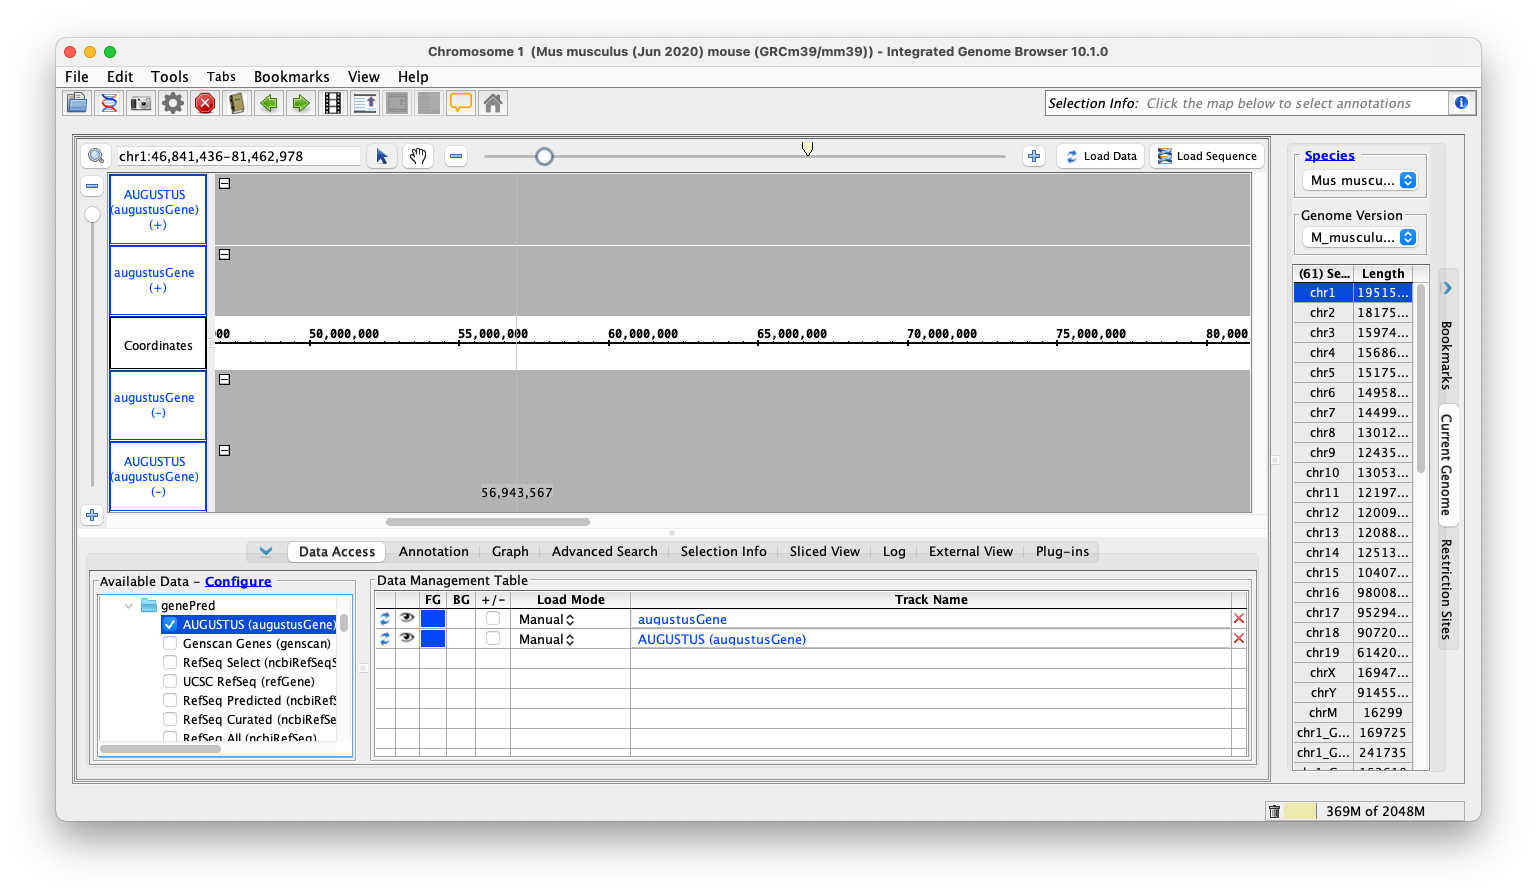Viewport: 1537px width, 895px height.
Task: Select chr5 in the sequence list
Action: 1322,373
